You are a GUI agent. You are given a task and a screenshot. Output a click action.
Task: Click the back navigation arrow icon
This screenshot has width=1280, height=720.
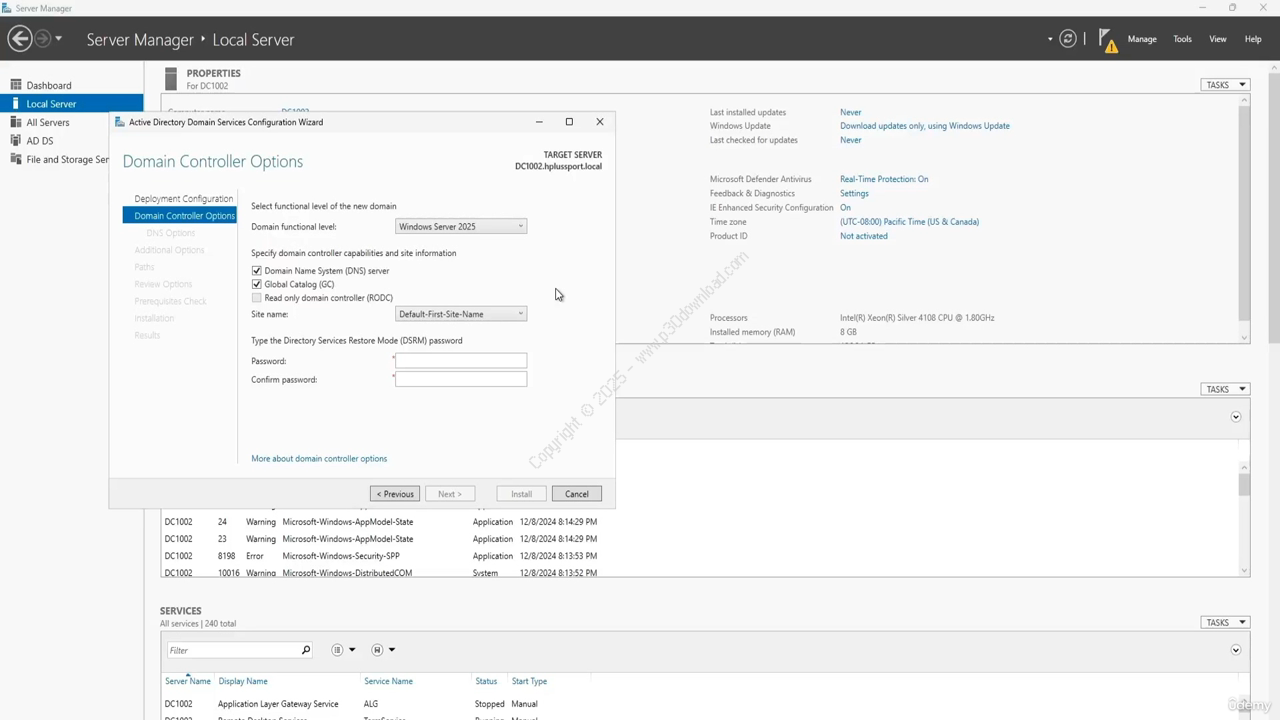(x=19, y=39)
